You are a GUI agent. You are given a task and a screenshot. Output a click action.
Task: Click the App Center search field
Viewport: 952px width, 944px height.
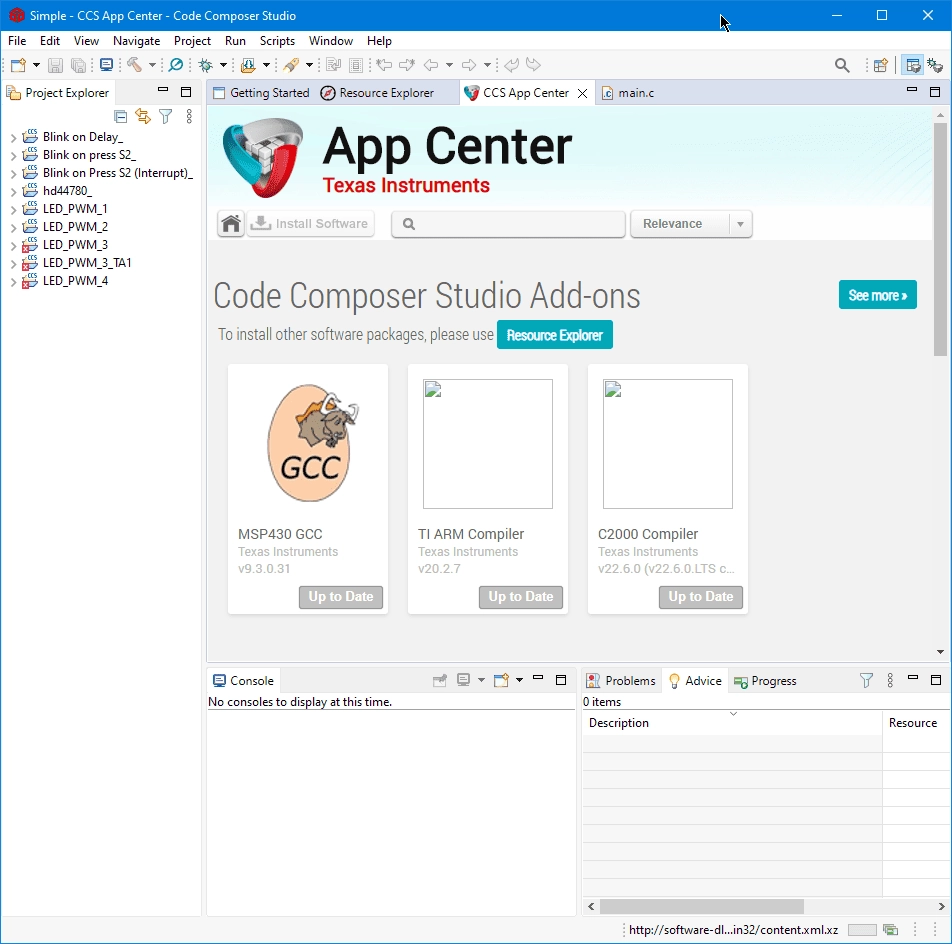tap(508, 224)
